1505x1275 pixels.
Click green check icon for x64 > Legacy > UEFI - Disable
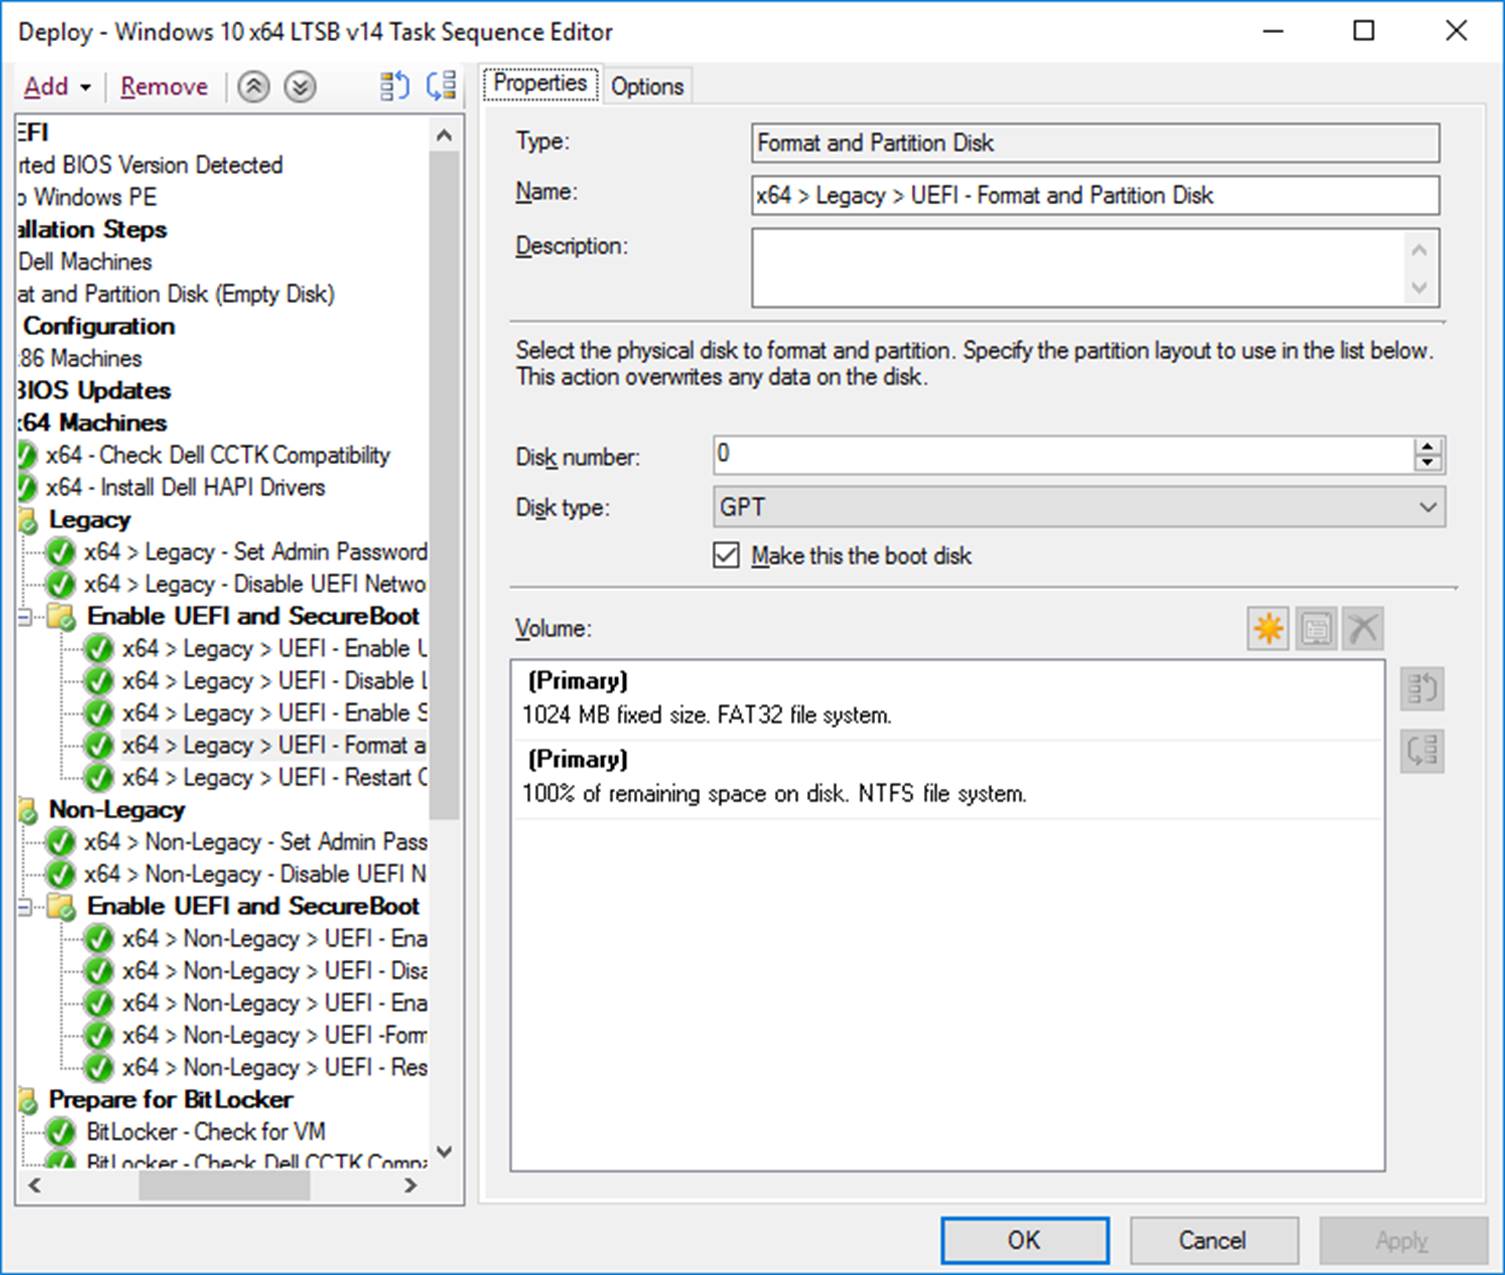[x=99, y=681]
